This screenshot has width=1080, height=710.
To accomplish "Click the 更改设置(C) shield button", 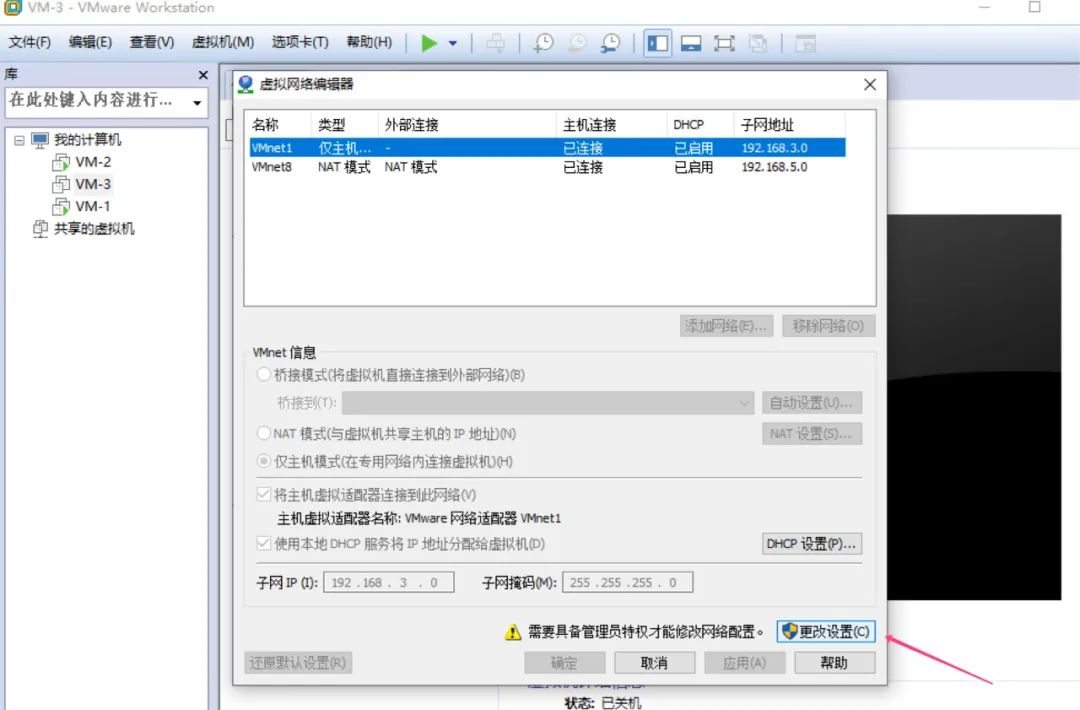I will [x=826, y=631].
